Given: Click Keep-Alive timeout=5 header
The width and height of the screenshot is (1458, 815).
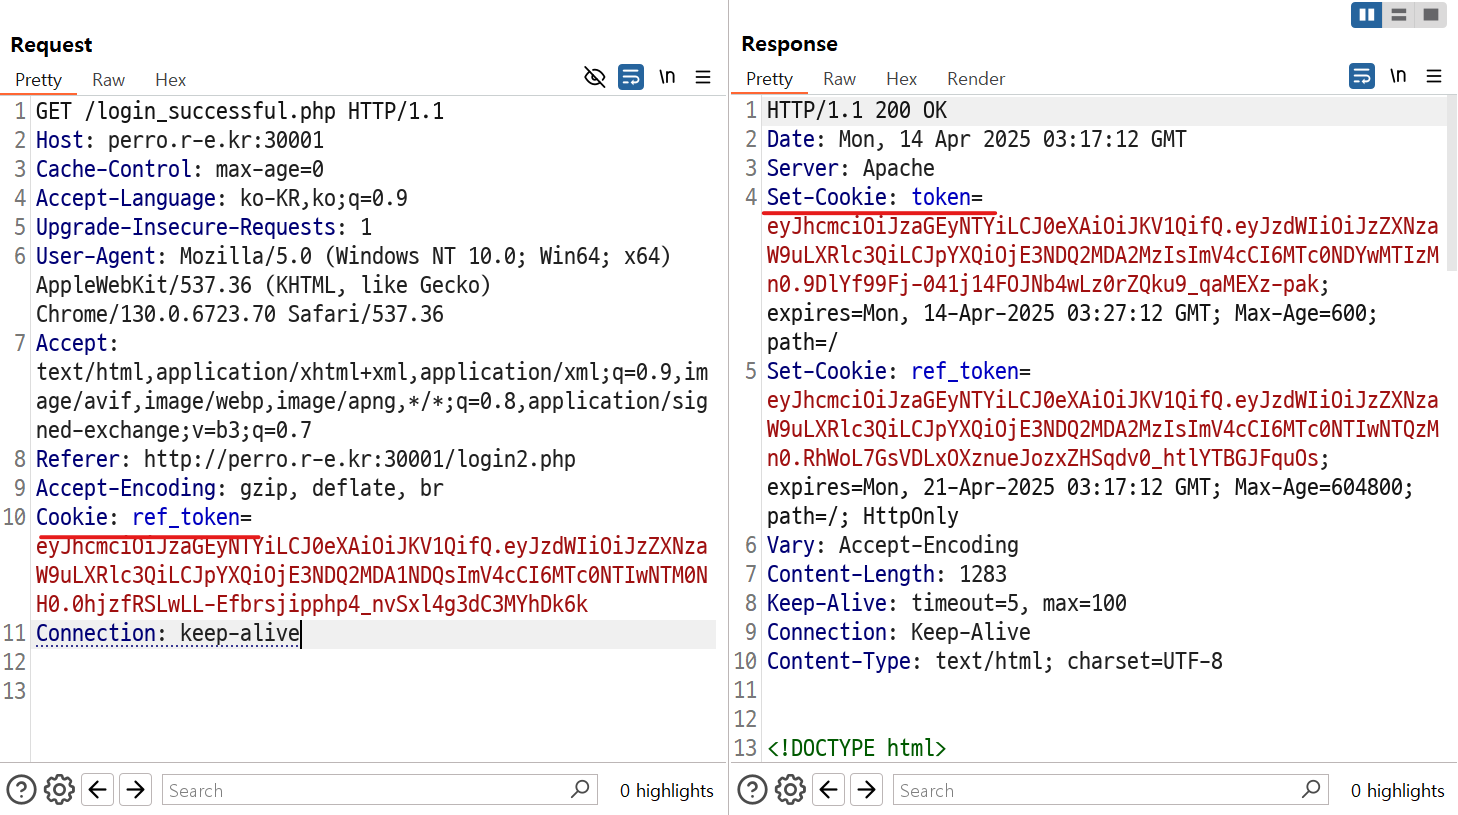Looking at the screenshot, I should point(947,603).
